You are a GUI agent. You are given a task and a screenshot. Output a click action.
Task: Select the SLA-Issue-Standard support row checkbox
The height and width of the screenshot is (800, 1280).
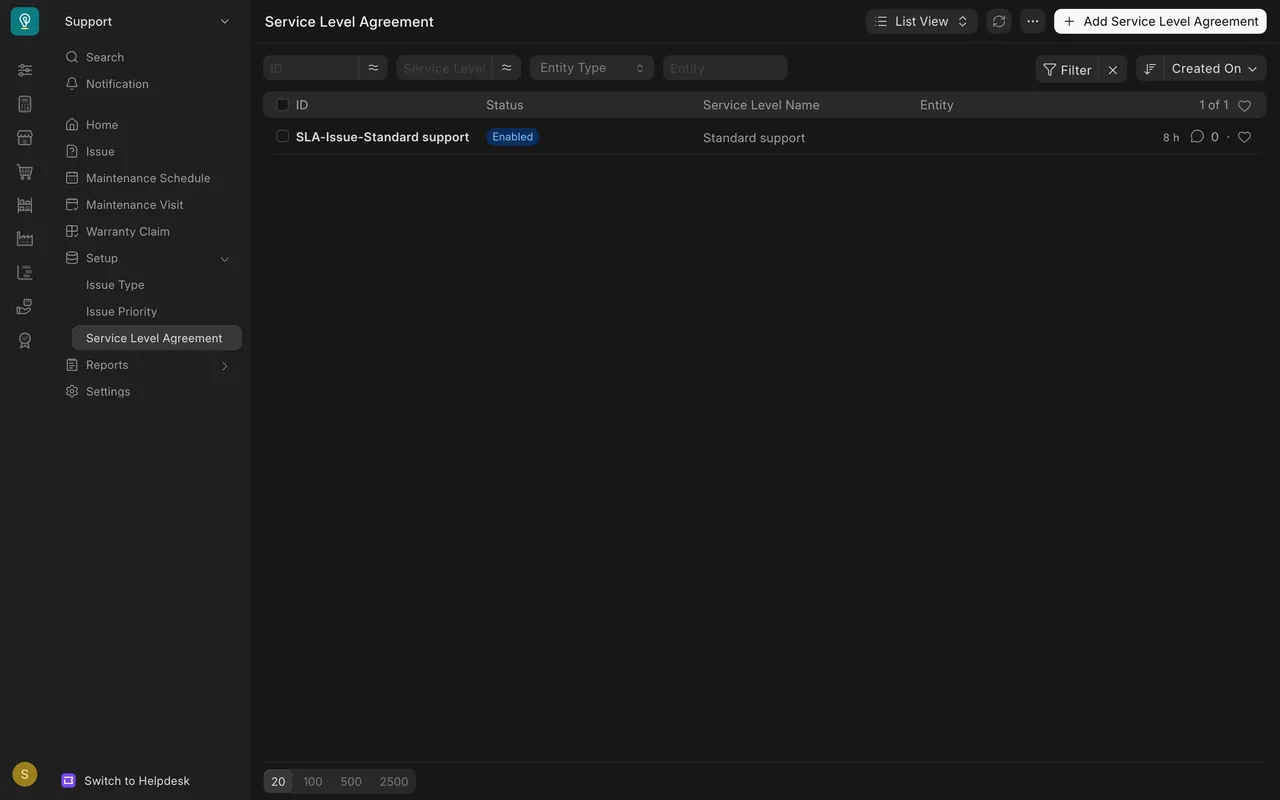click(x=282, y=136)
